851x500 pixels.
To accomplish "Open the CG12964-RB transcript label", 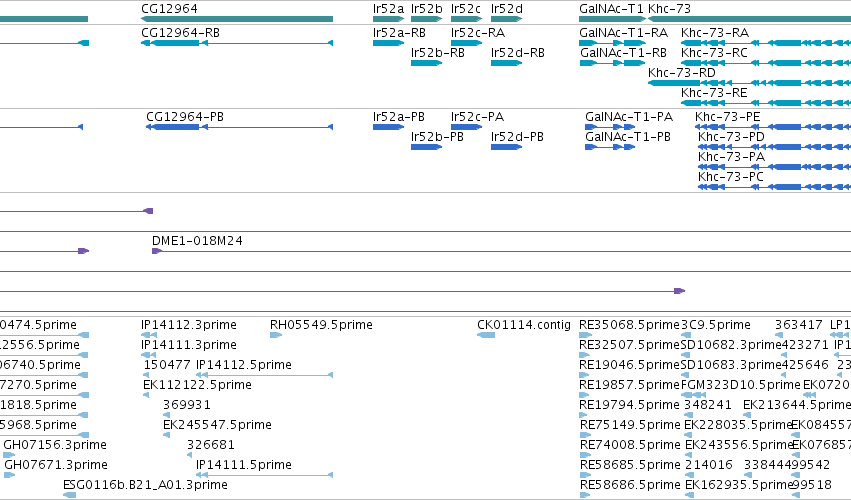I will (180, 33).
